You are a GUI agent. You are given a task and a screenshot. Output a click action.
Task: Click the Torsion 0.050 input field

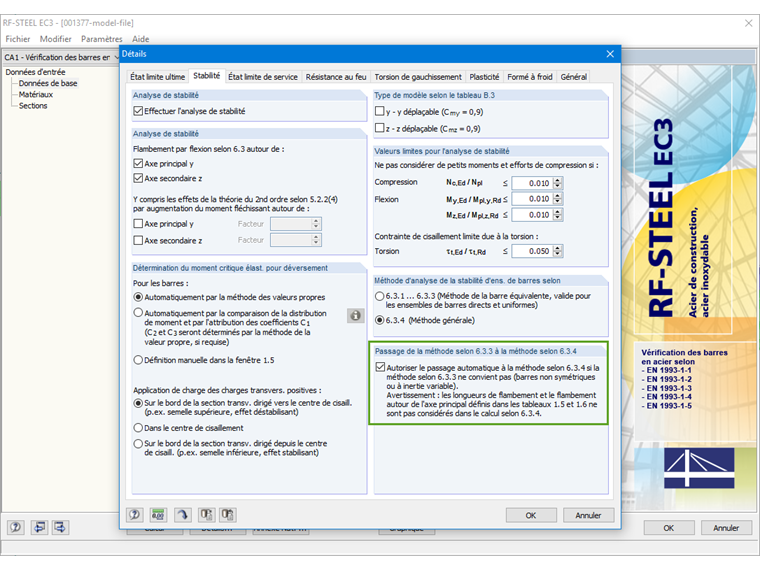532,251
